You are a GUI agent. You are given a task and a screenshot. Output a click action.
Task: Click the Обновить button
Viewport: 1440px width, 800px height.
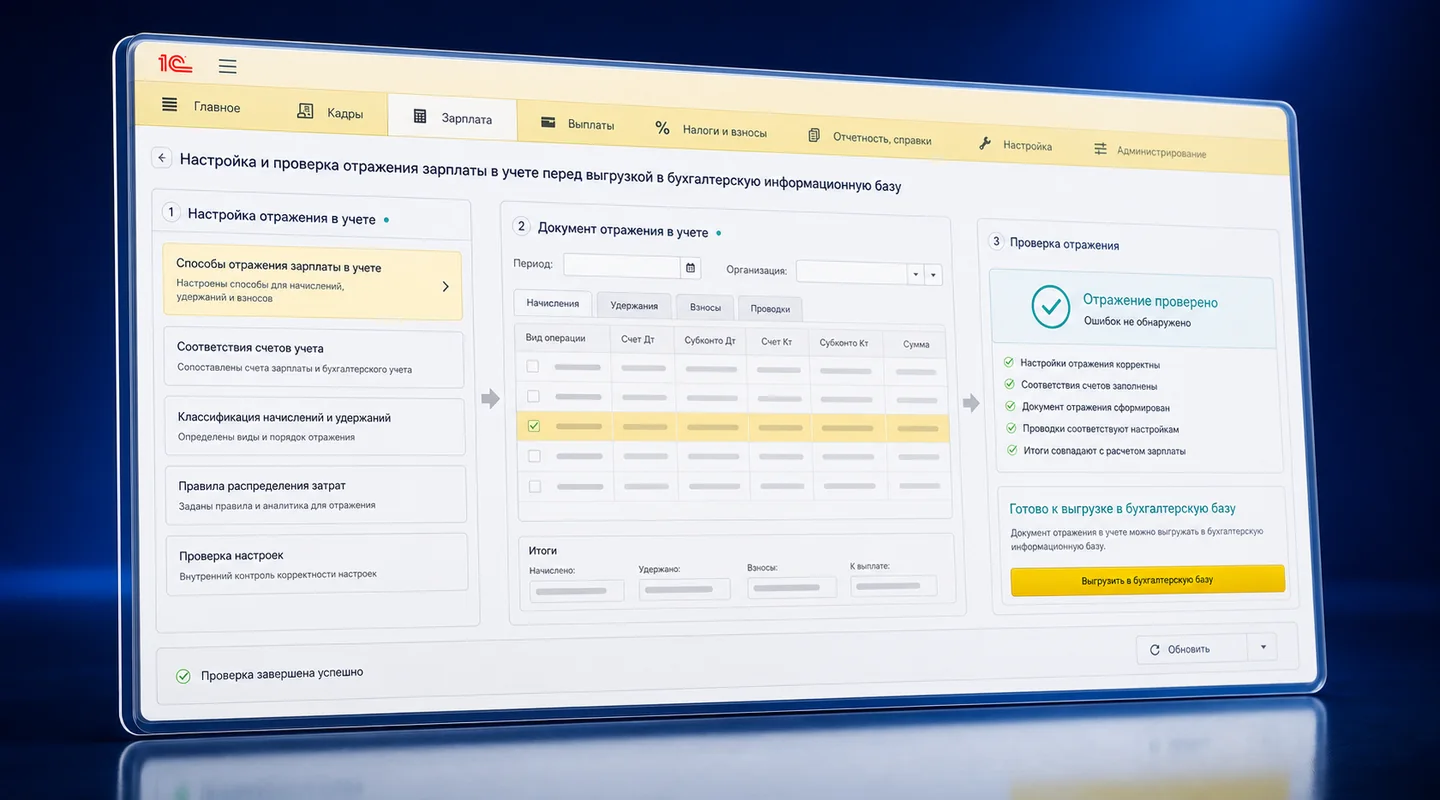pos(1192,649)
